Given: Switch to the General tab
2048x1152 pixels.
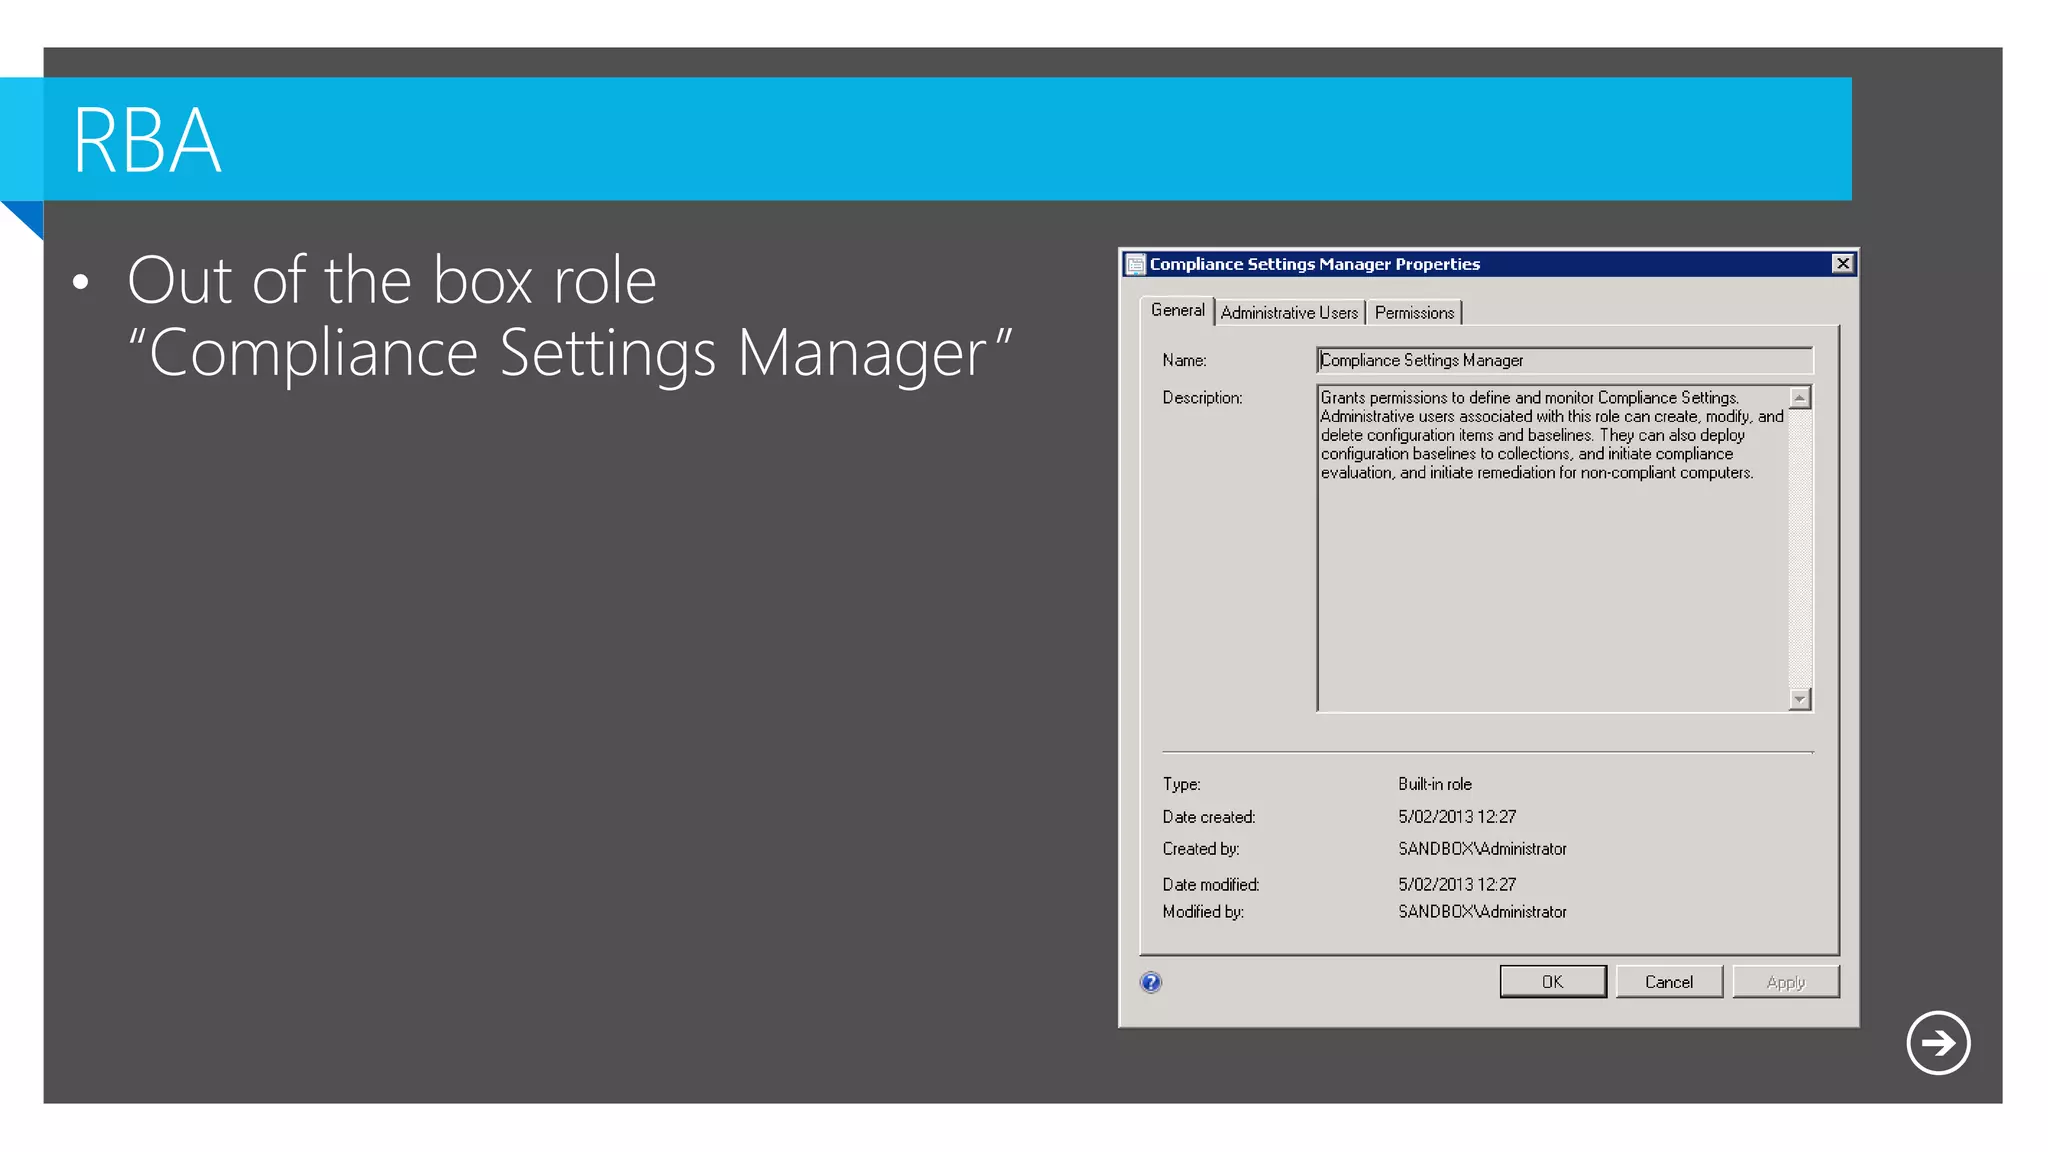Looking at the screenshot, I should click(x=1177, y=311).
